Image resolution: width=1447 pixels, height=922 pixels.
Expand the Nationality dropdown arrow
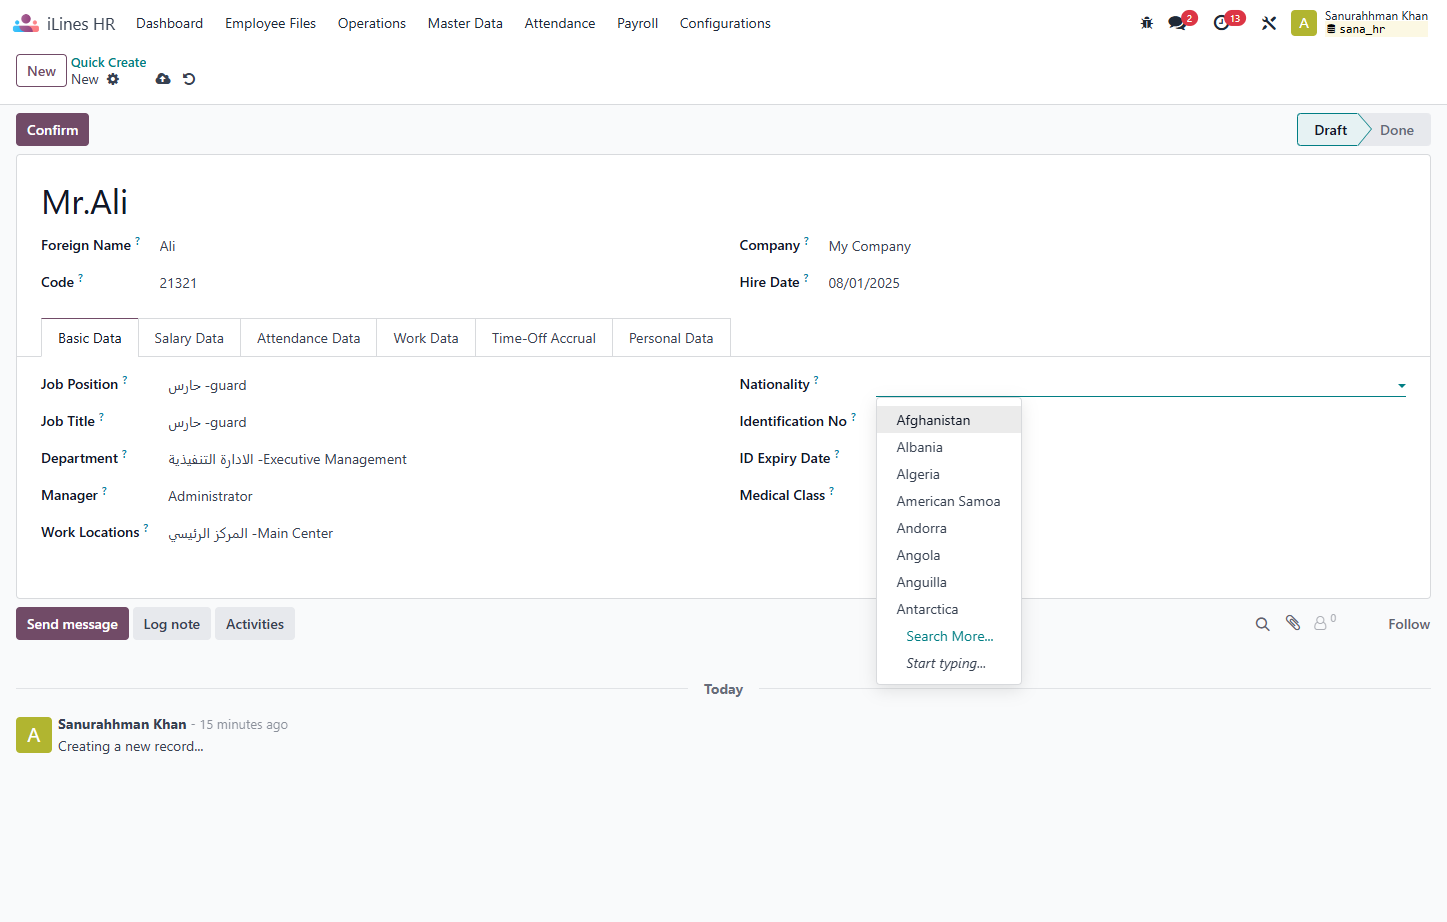1402,385
